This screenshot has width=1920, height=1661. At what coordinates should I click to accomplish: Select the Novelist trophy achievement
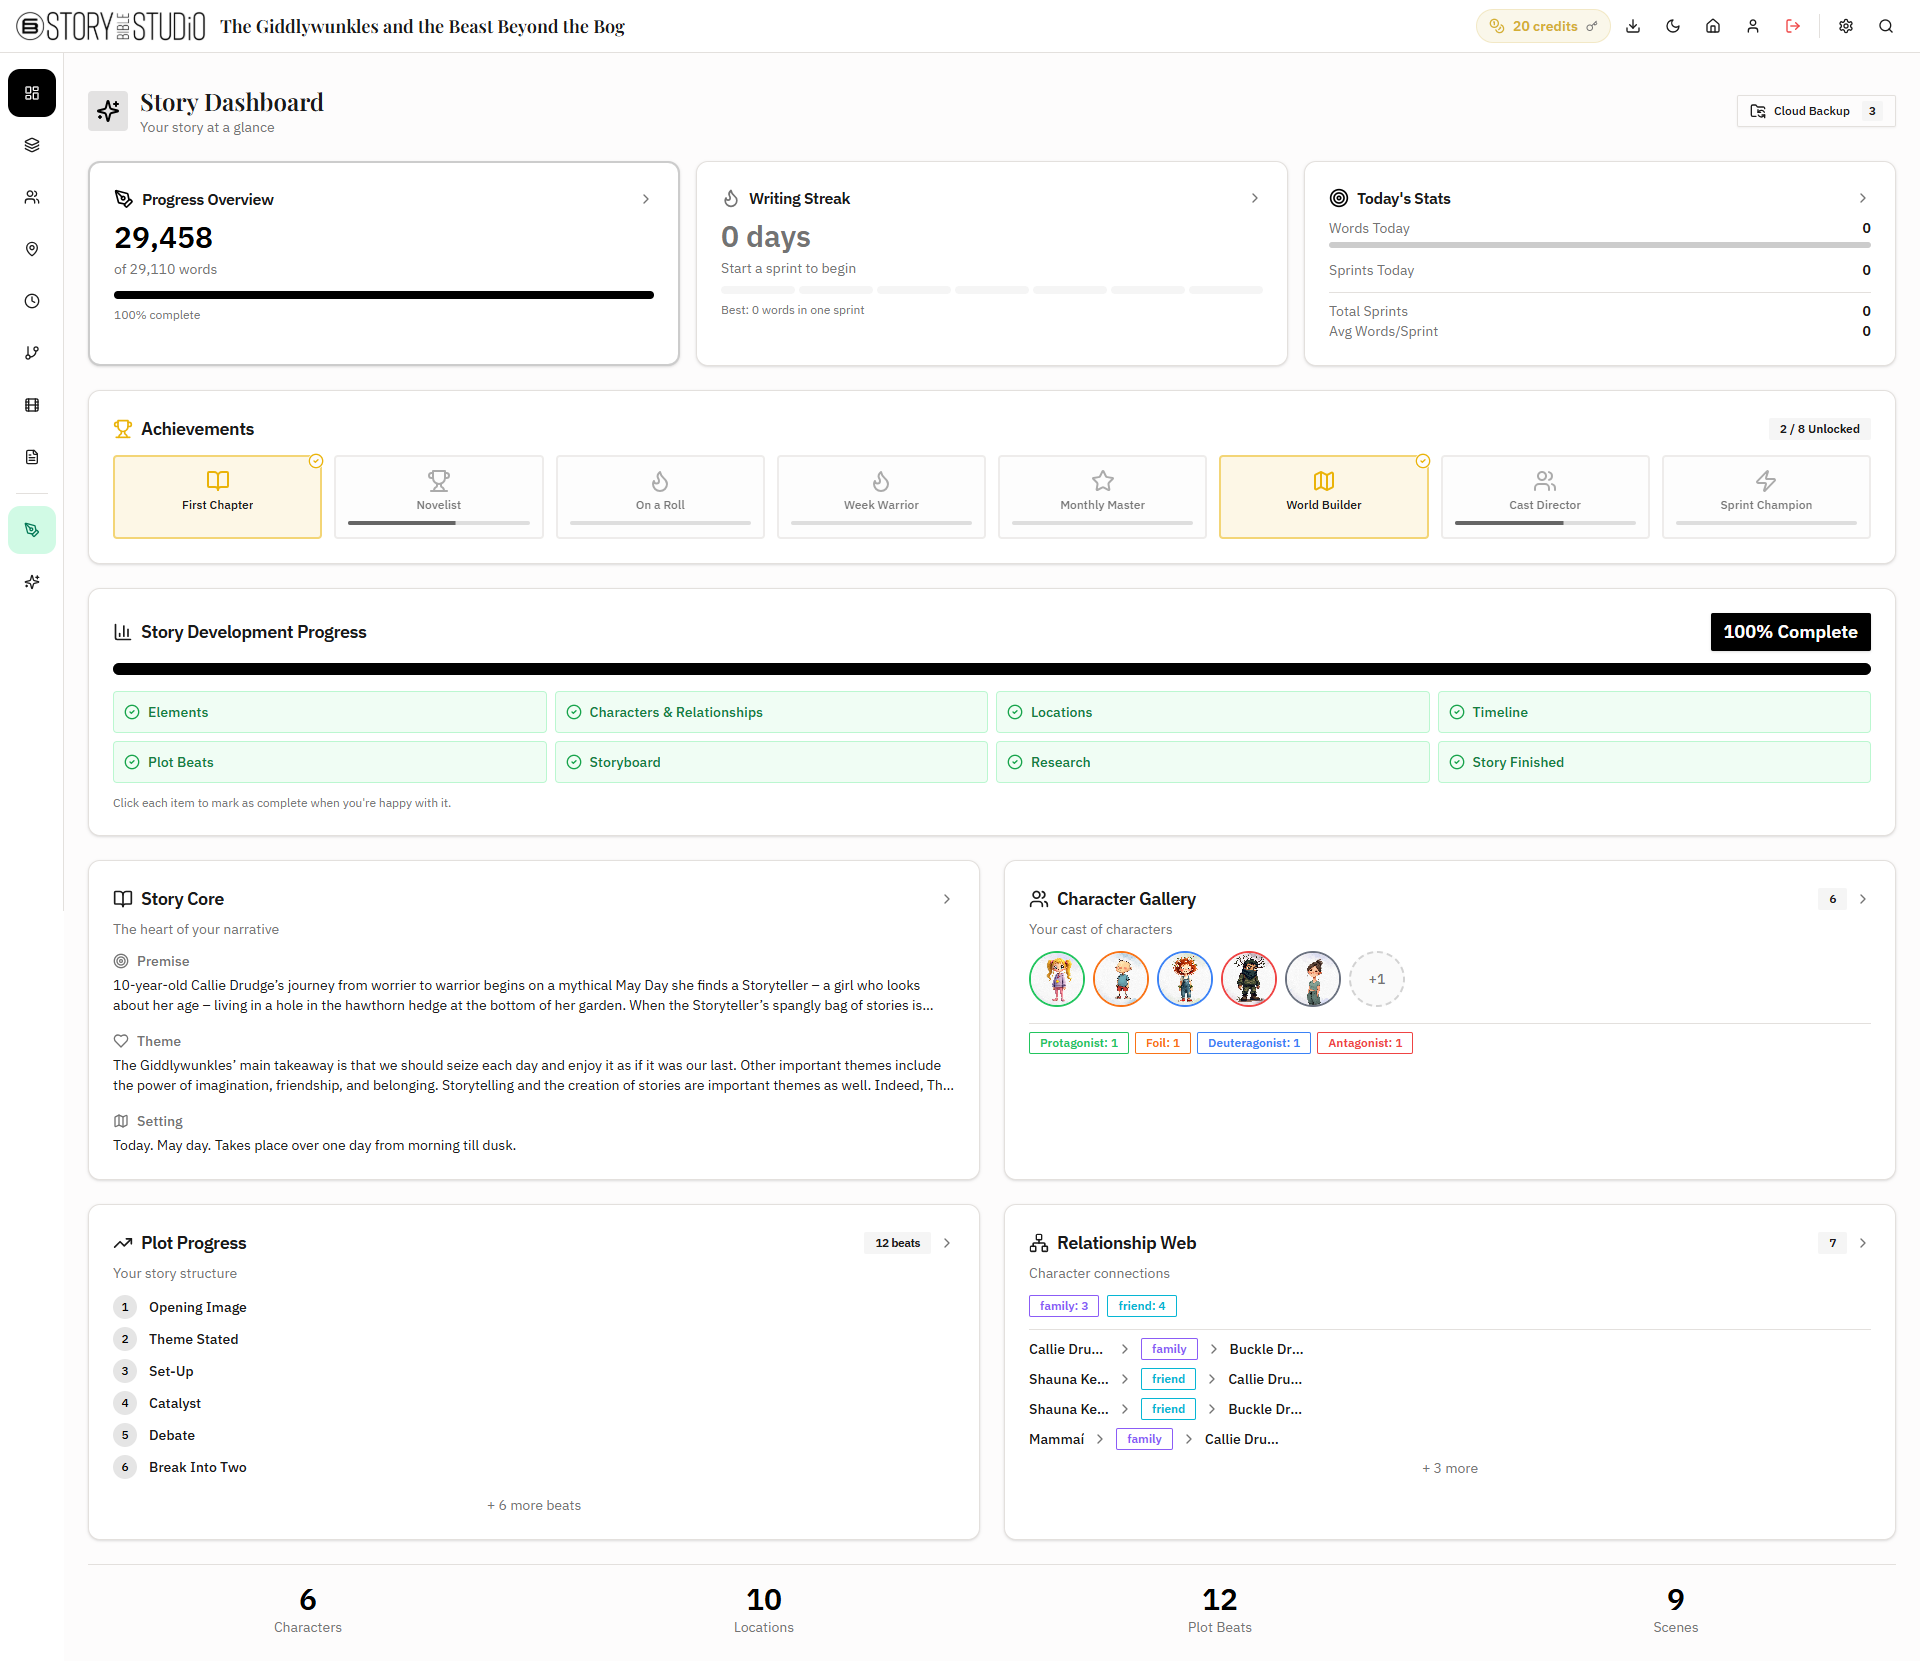pyautogui.click(x=439, y=497)
